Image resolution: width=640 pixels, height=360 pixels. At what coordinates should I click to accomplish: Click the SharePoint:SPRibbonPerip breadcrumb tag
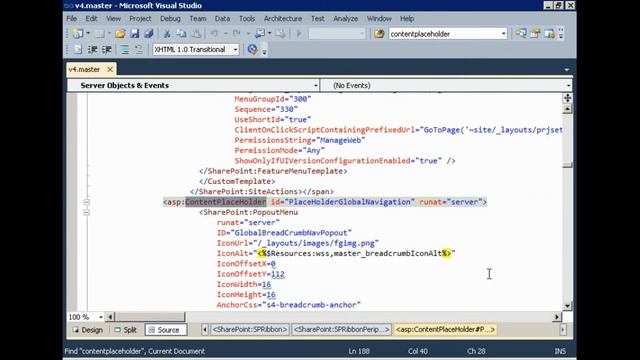341,329
